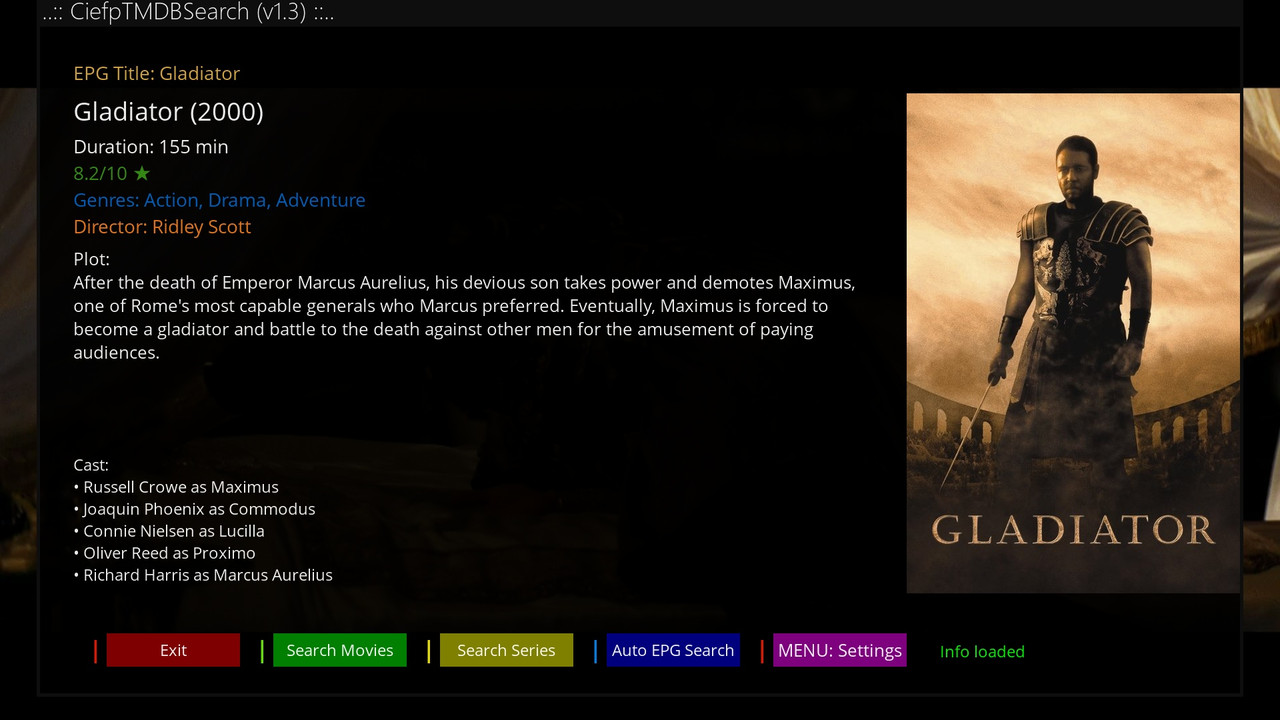
Task: Select cast entry 'Russell Crowe as Maximus'
Action: coord(176,487)
